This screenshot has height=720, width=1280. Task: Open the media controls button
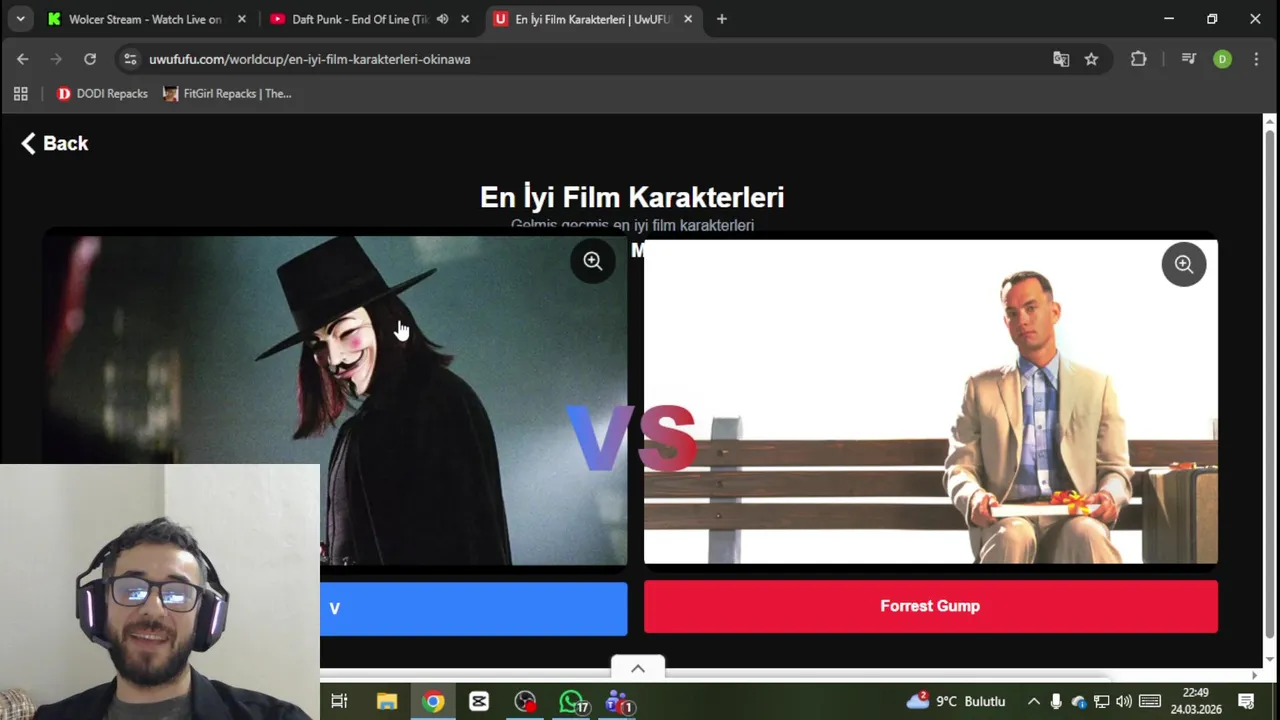1189,59
